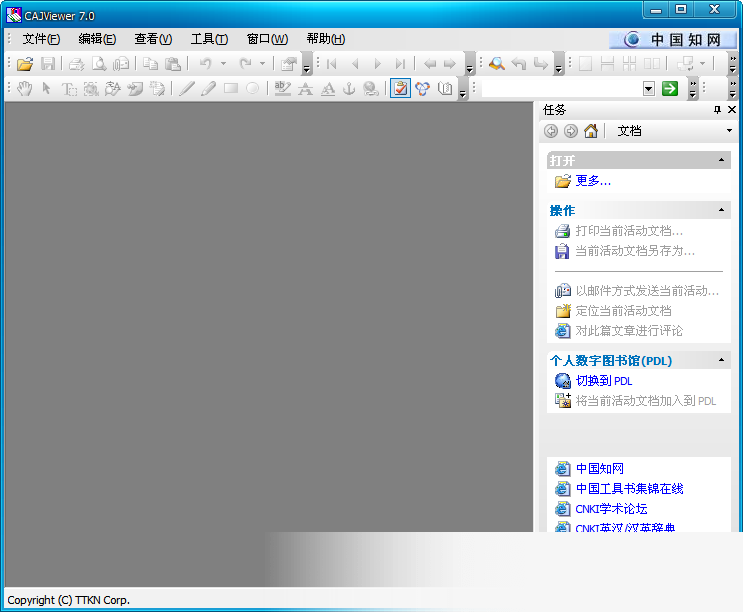The width and height of the screenshot is (743, 612).
Task: Click the Undo arrow icon
Action: click(205, 63)
